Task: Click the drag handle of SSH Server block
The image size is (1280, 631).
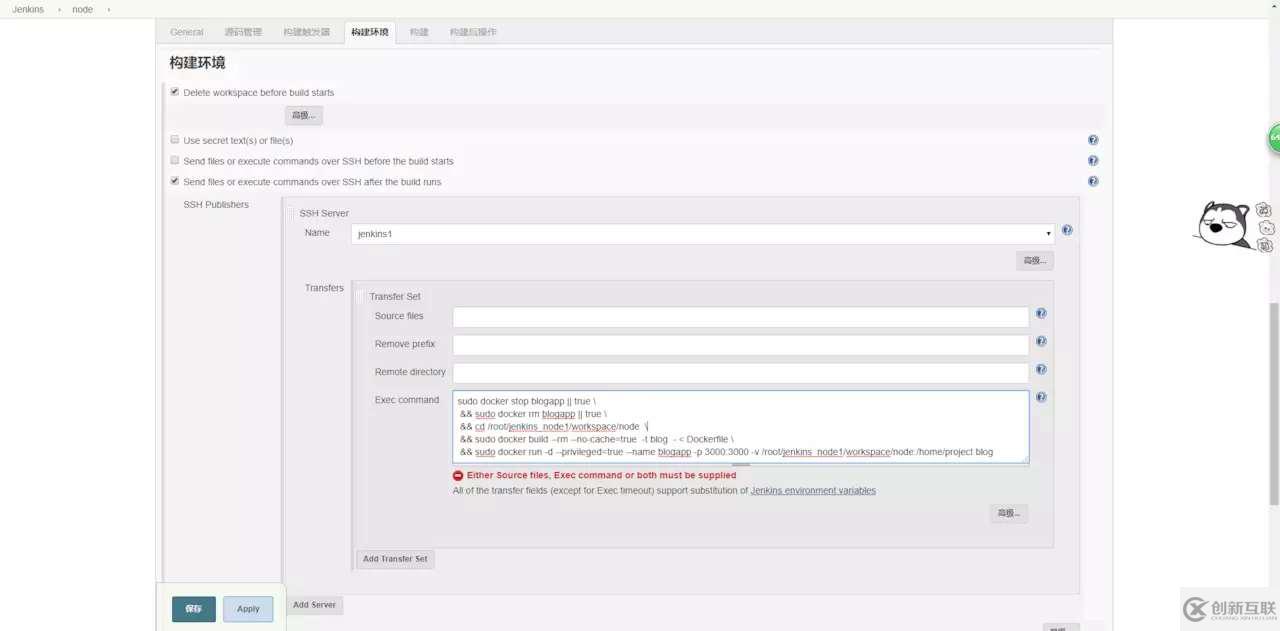Action: coord(291,213)
